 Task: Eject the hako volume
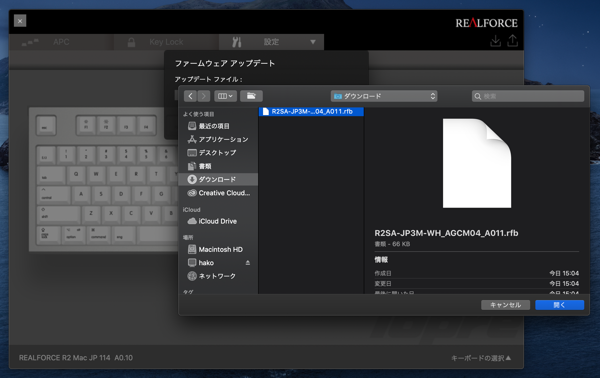[x=248, y=263]
